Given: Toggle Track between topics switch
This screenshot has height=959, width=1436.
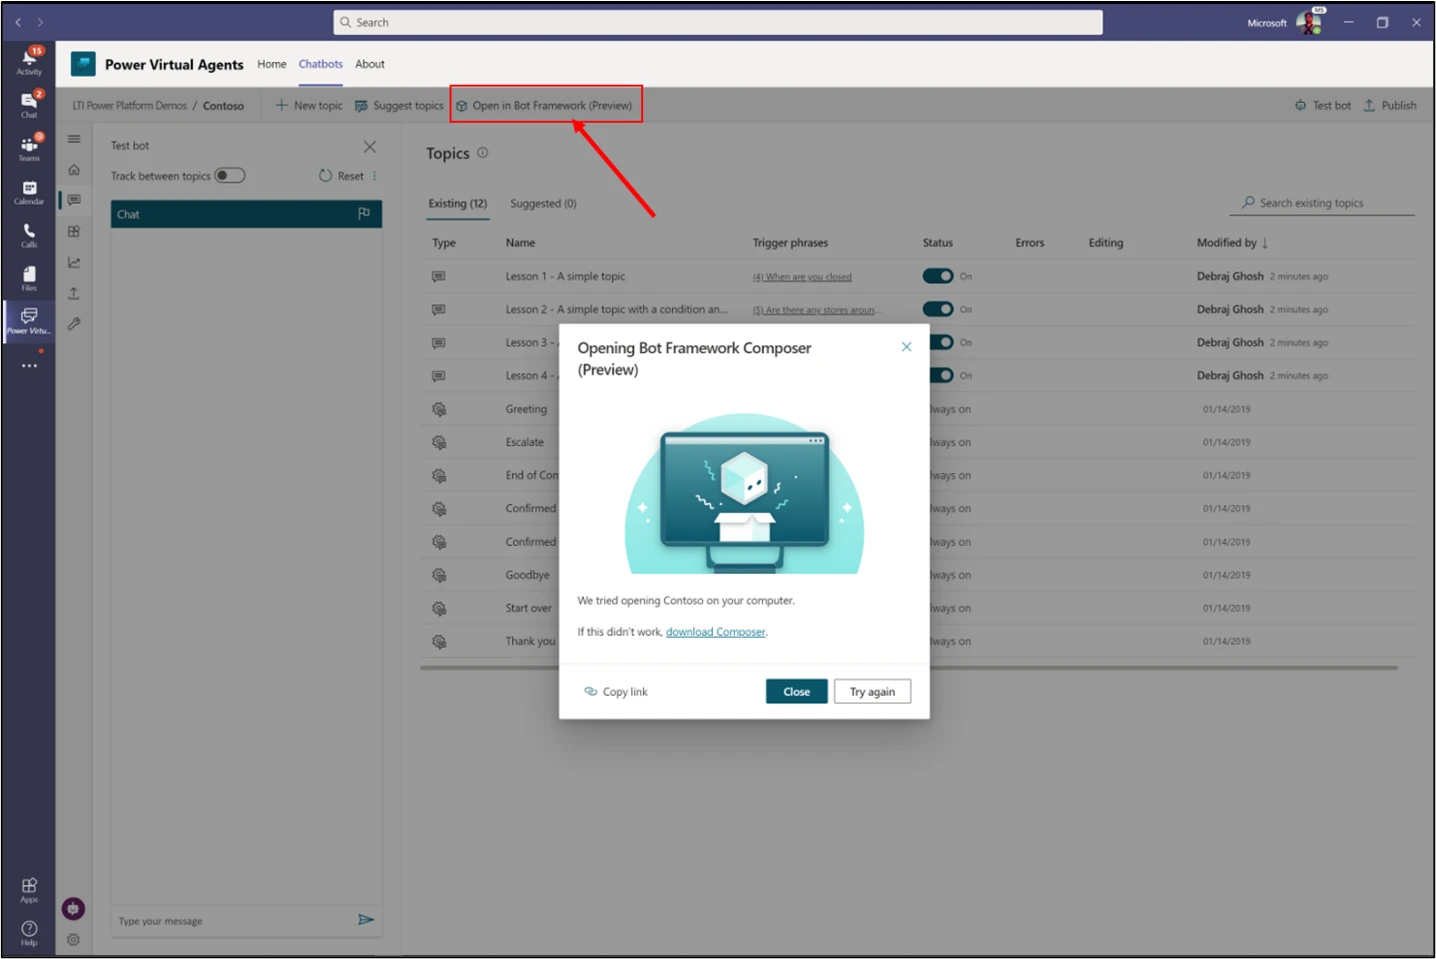Looking at the screenshot, I should click(230, 176).
